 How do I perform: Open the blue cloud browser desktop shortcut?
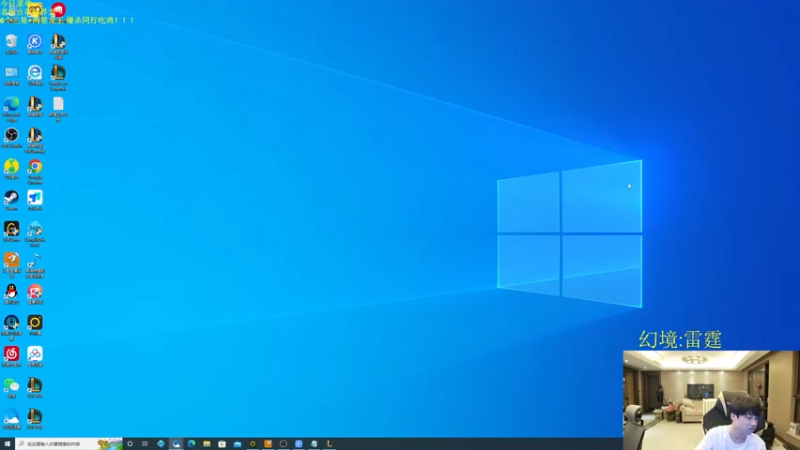tap(11, 418)
